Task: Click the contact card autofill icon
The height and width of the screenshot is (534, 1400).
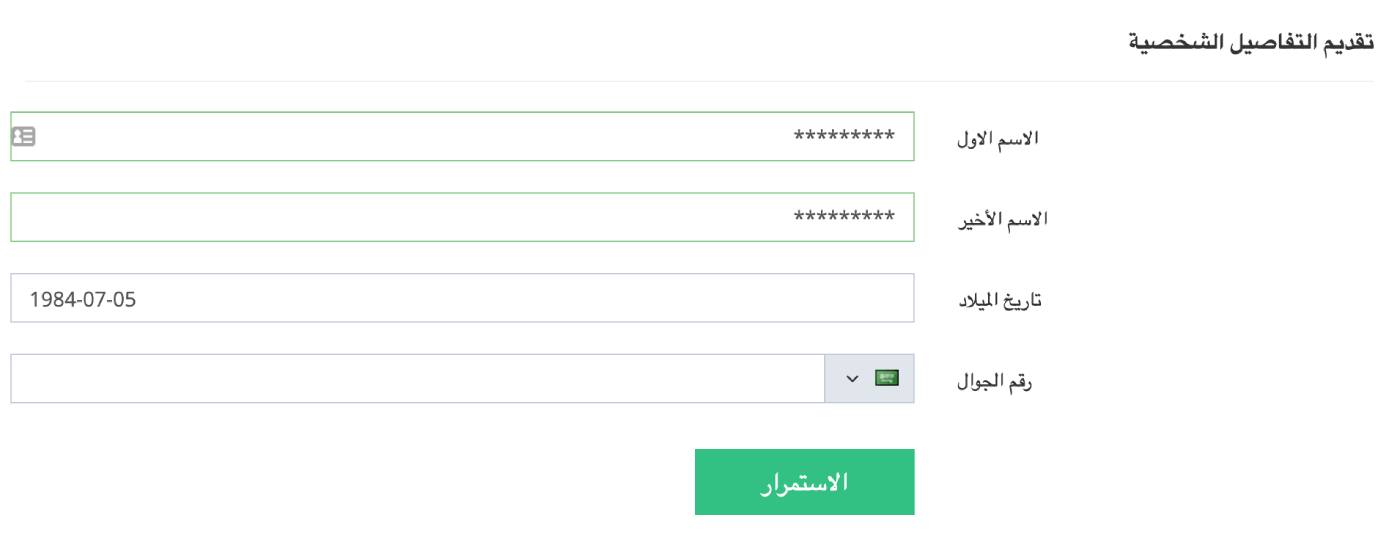Action: click(x=24, y=136)
